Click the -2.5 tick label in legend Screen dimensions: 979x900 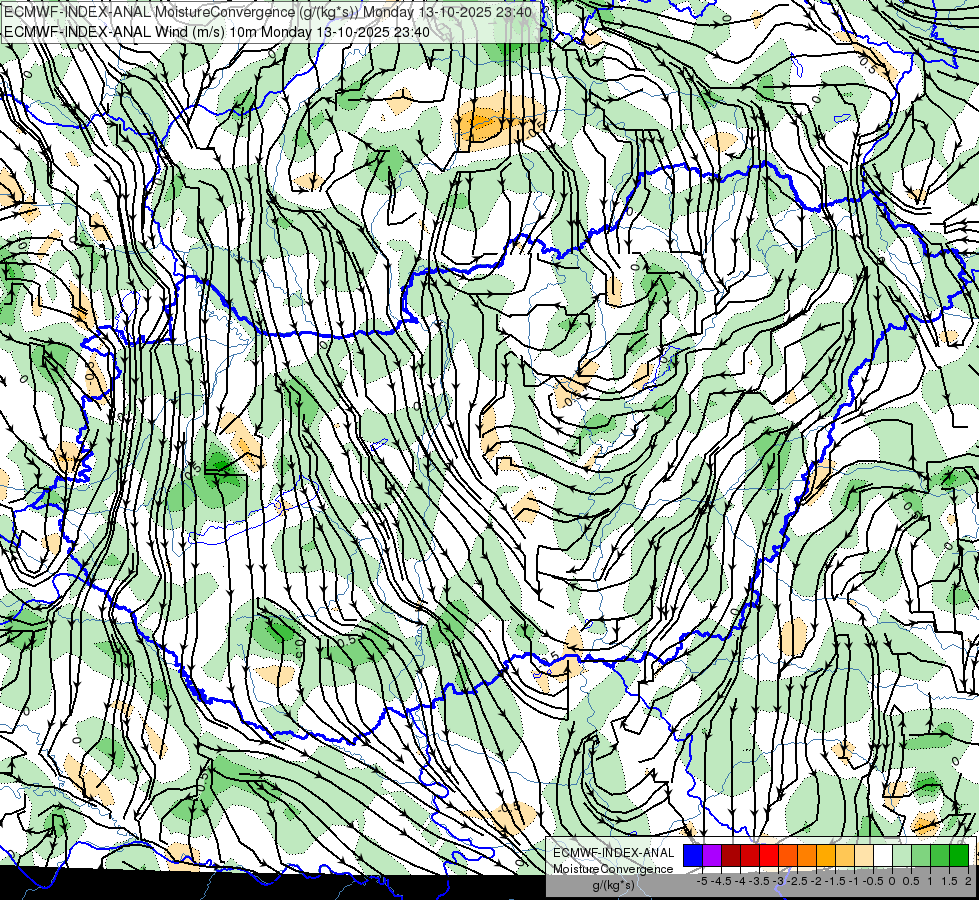pyautogui.click(x=797, y=881)
